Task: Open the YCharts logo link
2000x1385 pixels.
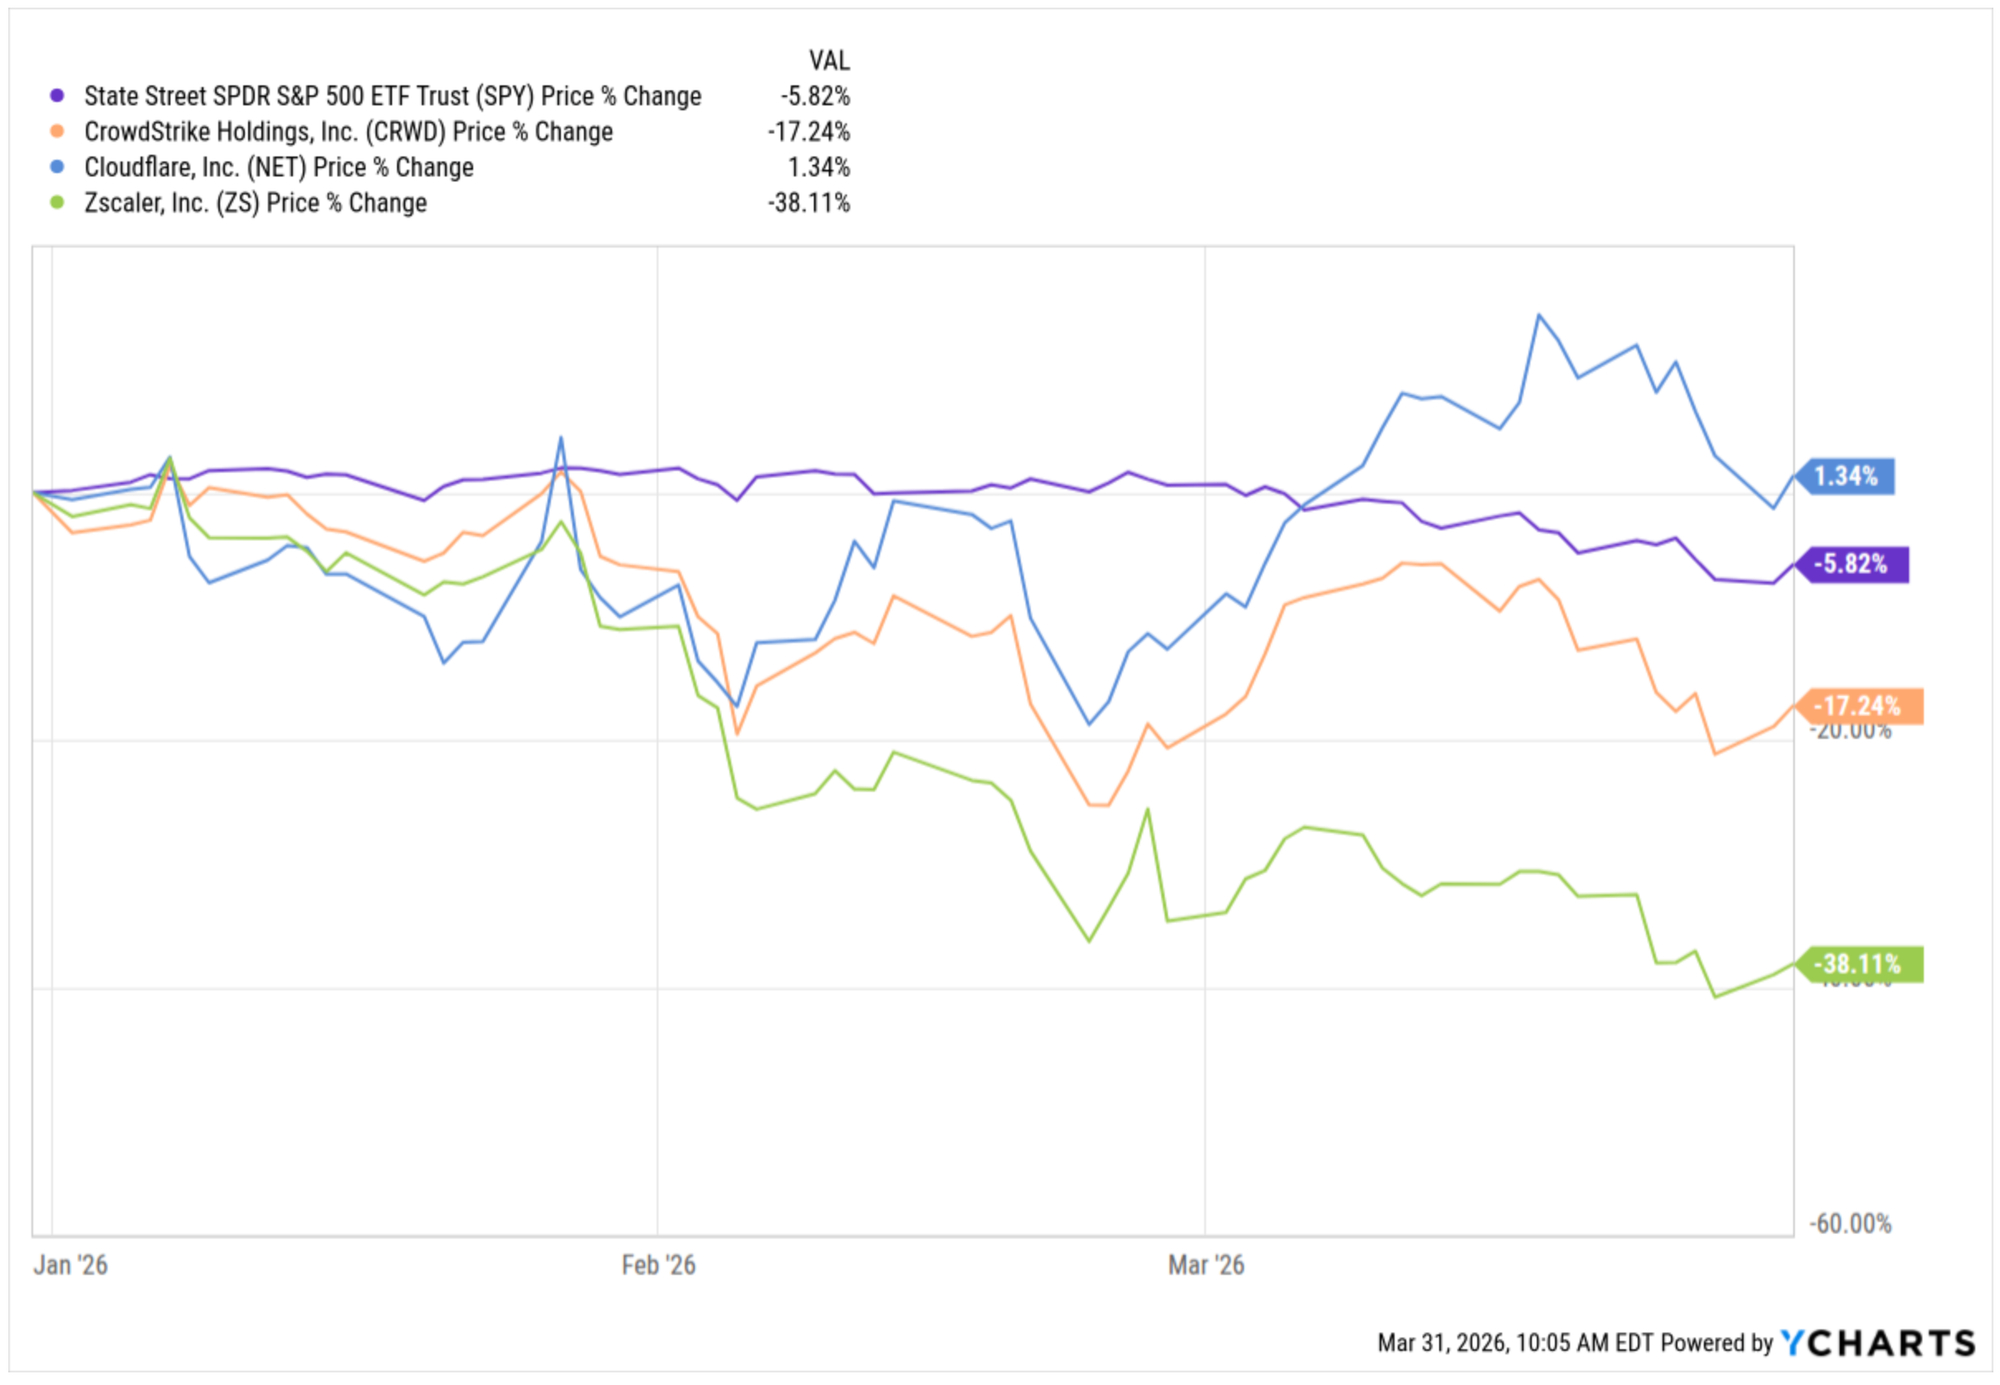Action: pyautogui.click(x=1878, y=1343)
